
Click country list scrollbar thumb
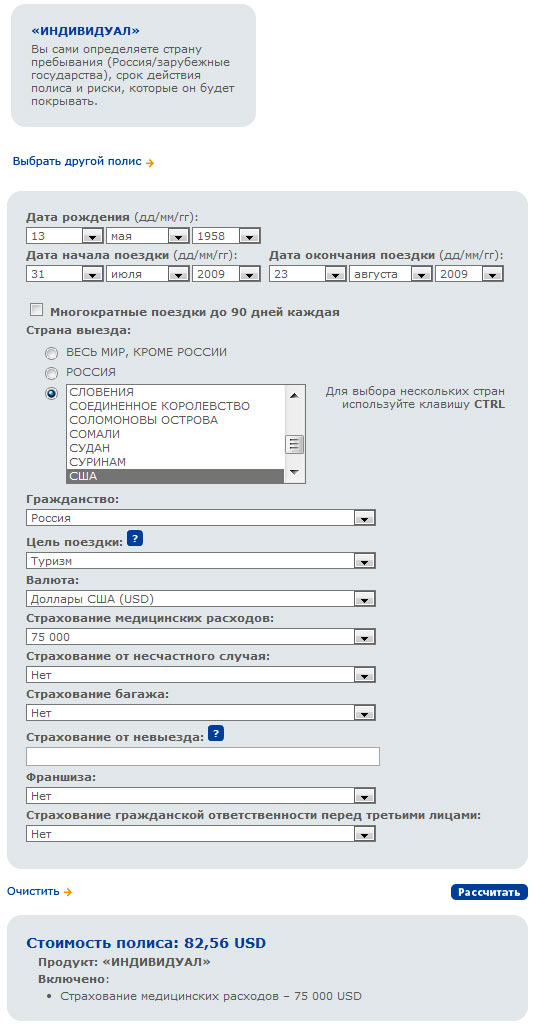(294, 445)
